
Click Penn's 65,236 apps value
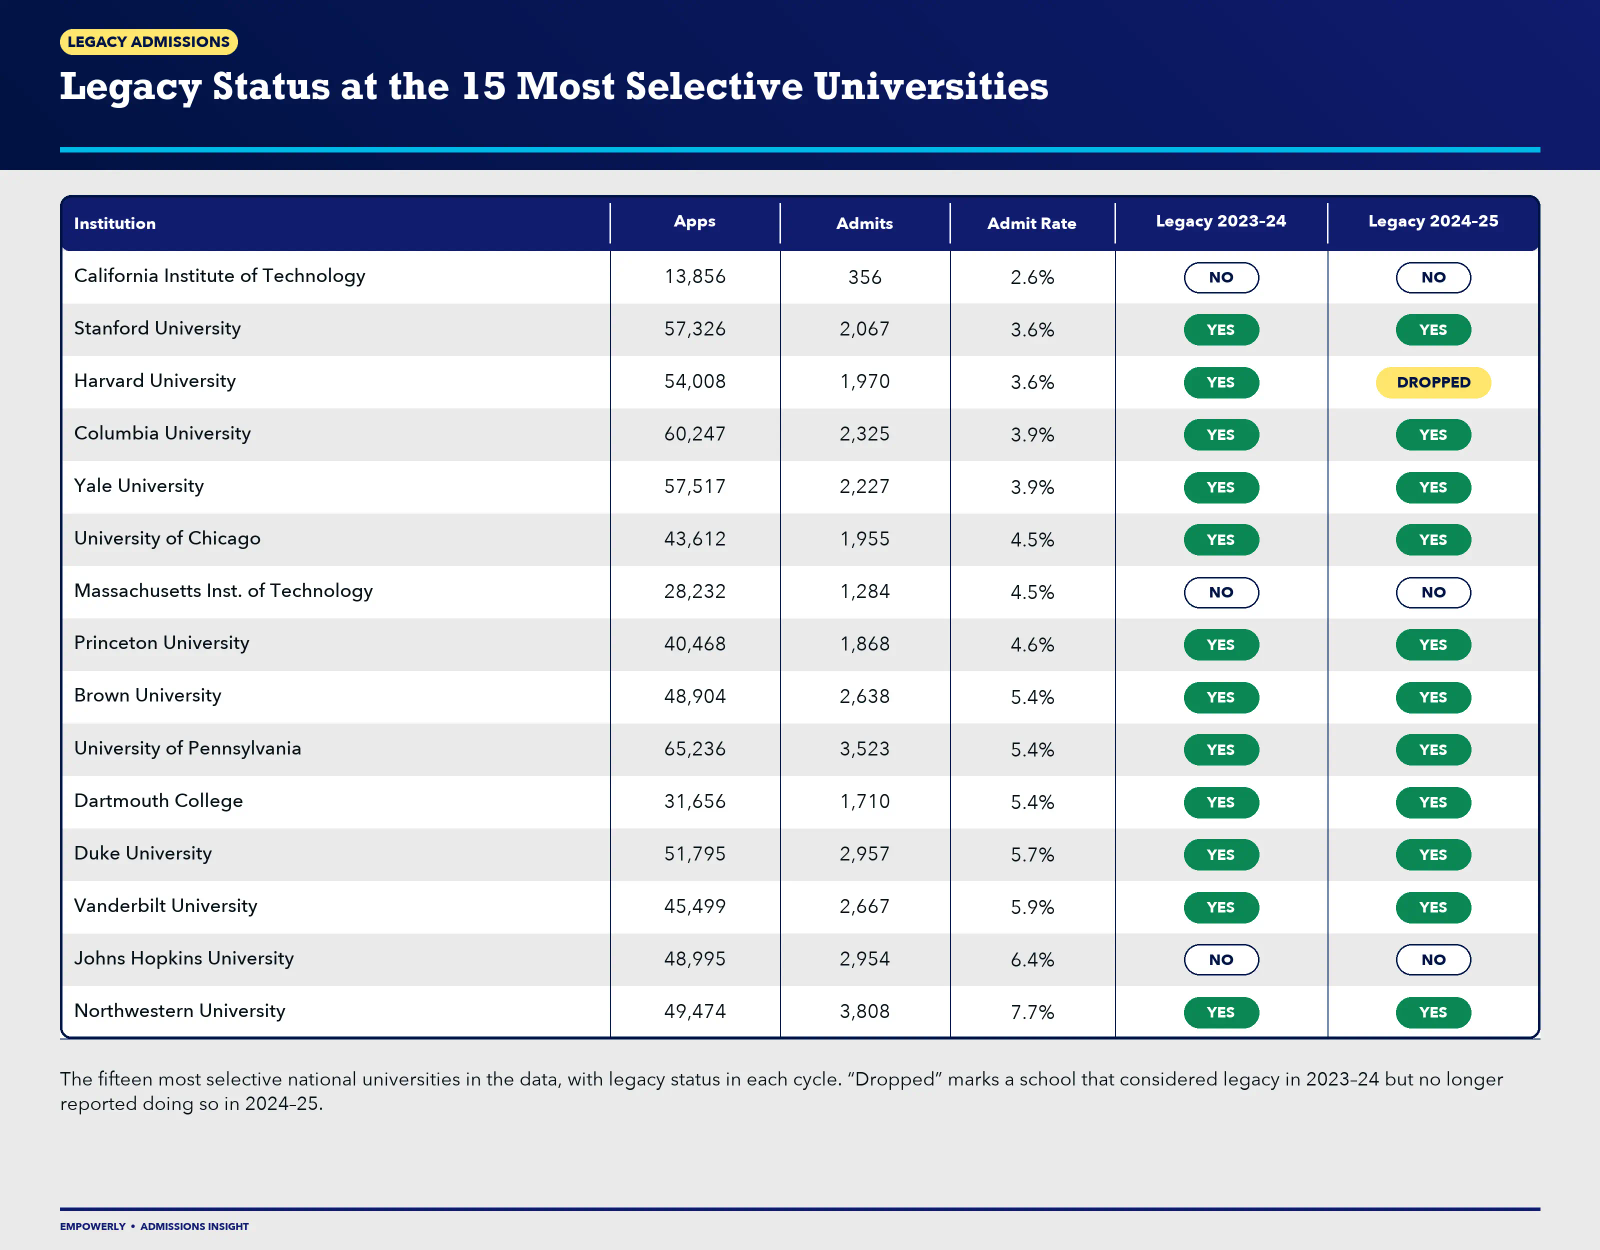pyautogui.click(x=695, y=750)
